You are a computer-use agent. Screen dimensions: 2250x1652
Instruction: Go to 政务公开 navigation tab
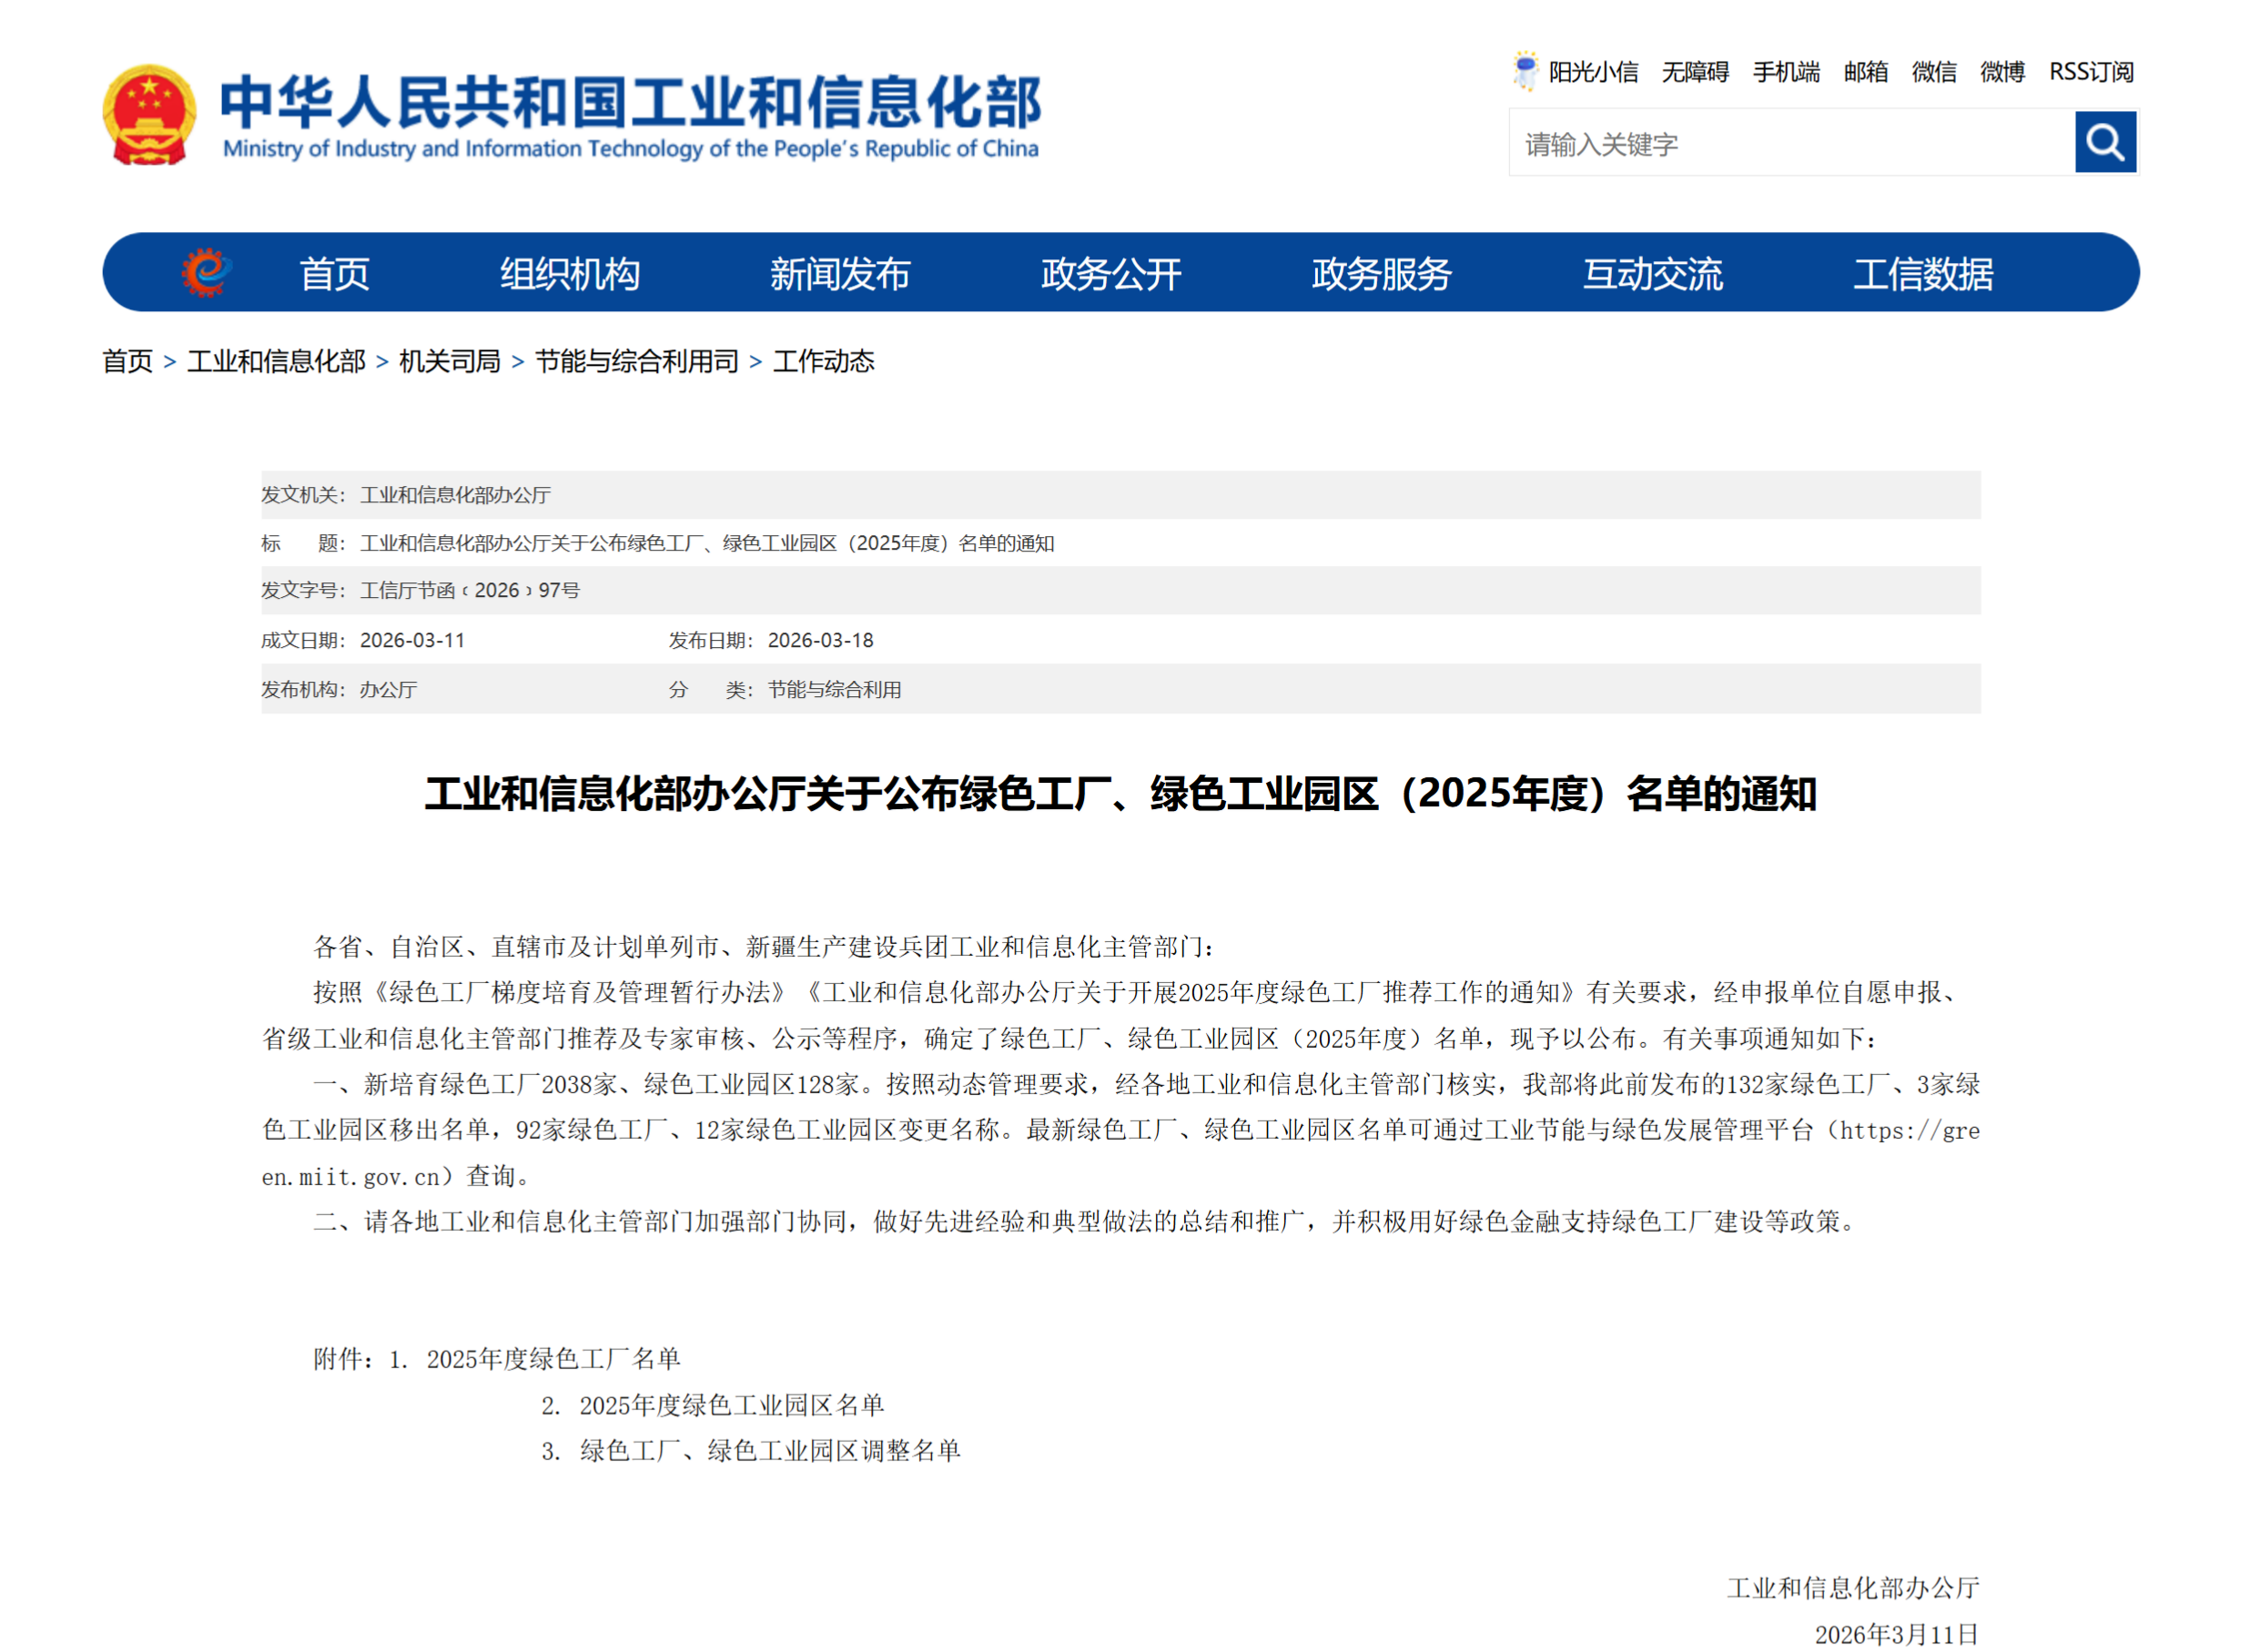click(1110, 273)
